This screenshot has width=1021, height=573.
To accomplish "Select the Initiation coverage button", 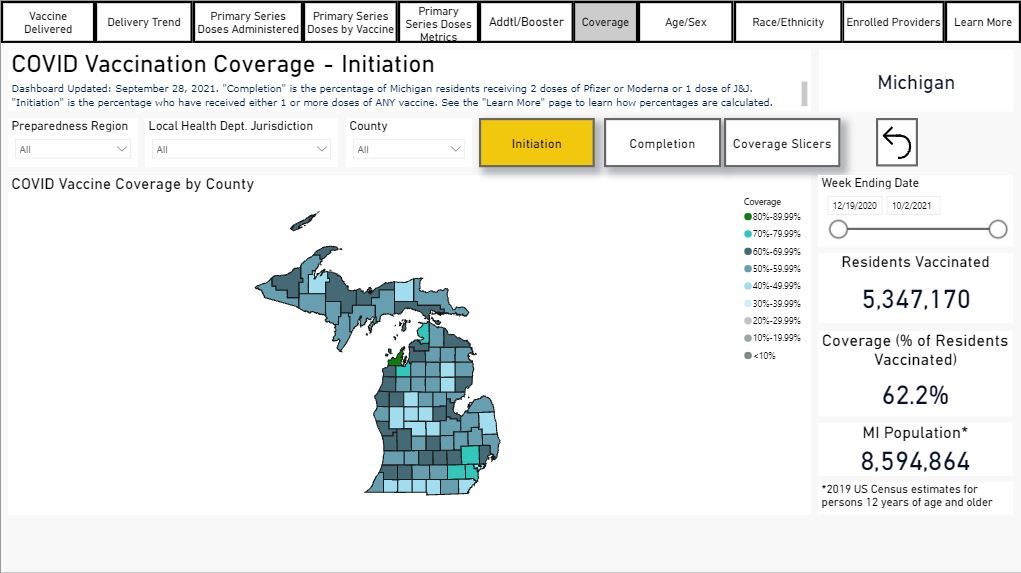I will 537,143.
